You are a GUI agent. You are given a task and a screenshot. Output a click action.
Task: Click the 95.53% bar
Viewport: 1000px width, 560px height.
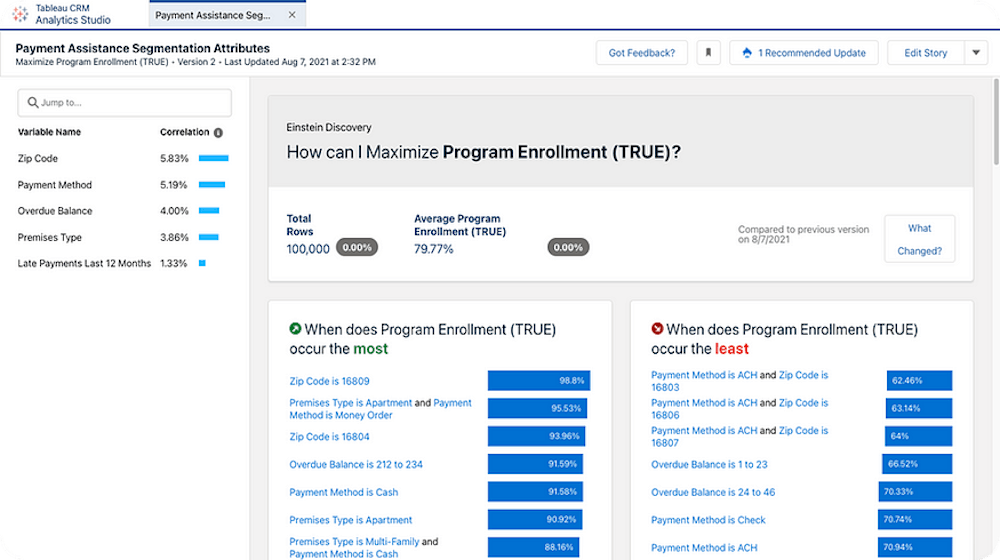tap(537, 408)
